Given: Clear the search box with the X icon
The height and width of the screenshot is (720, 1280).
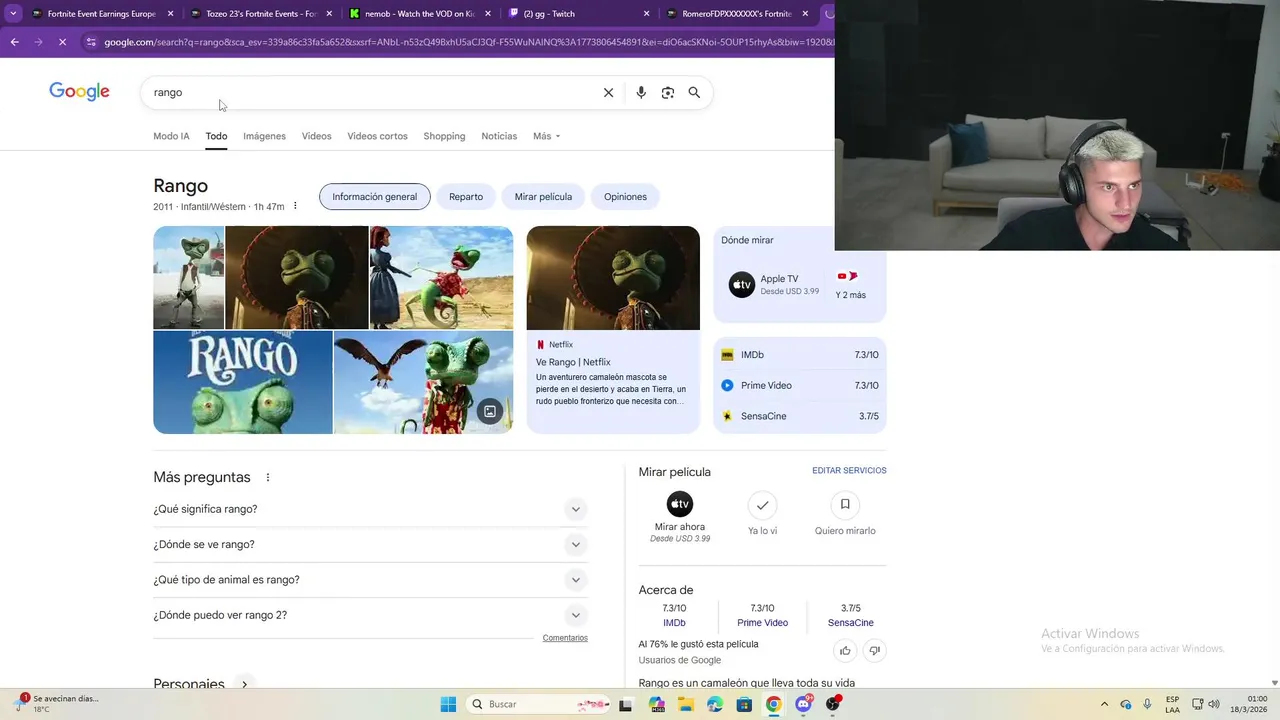Looking at the screenshot, I should [x=608, y=92].
